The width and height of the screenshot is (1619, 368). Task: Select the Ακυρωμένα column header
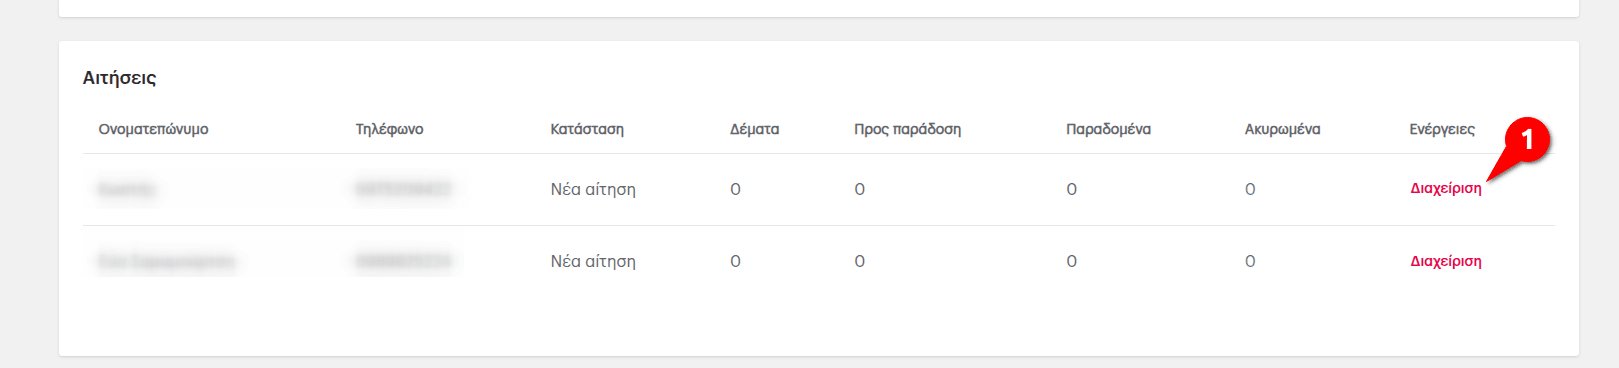1282,129
